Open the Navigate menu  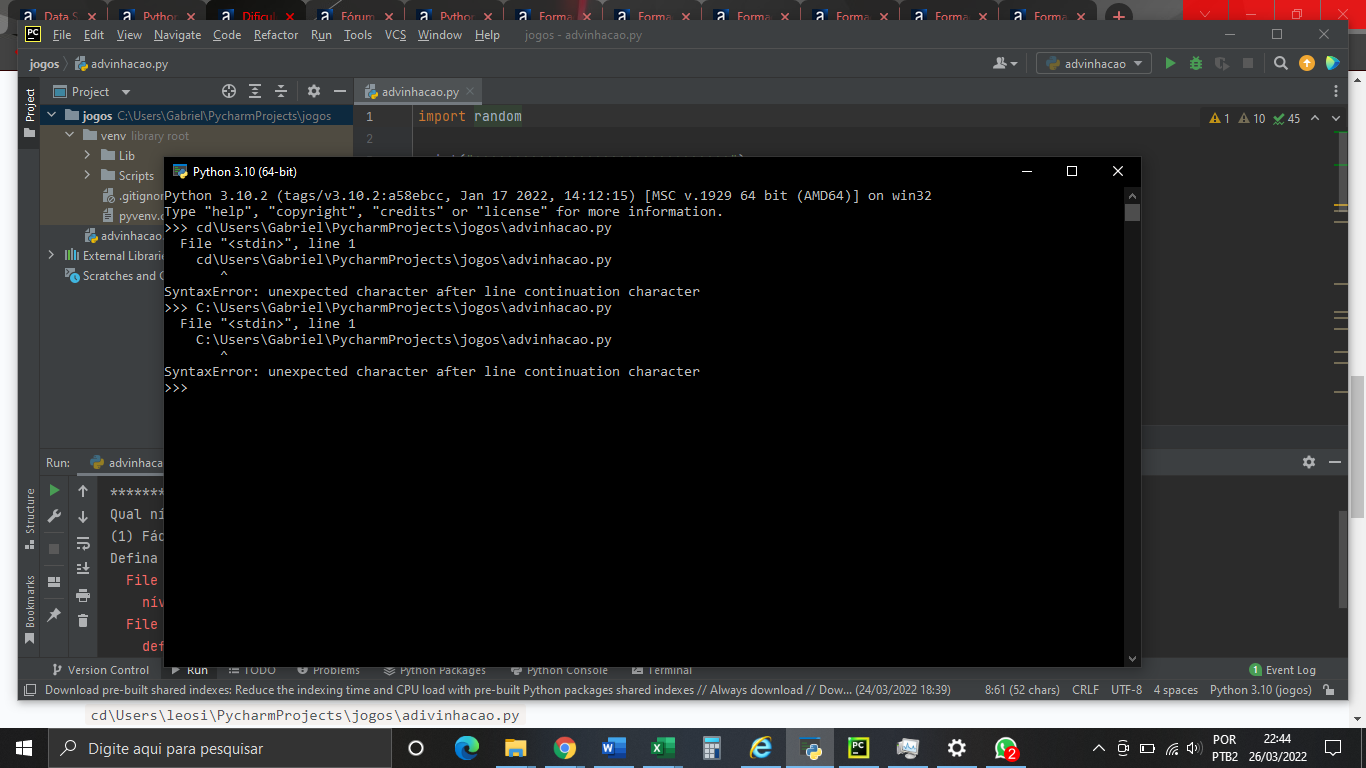pos(177,35)
